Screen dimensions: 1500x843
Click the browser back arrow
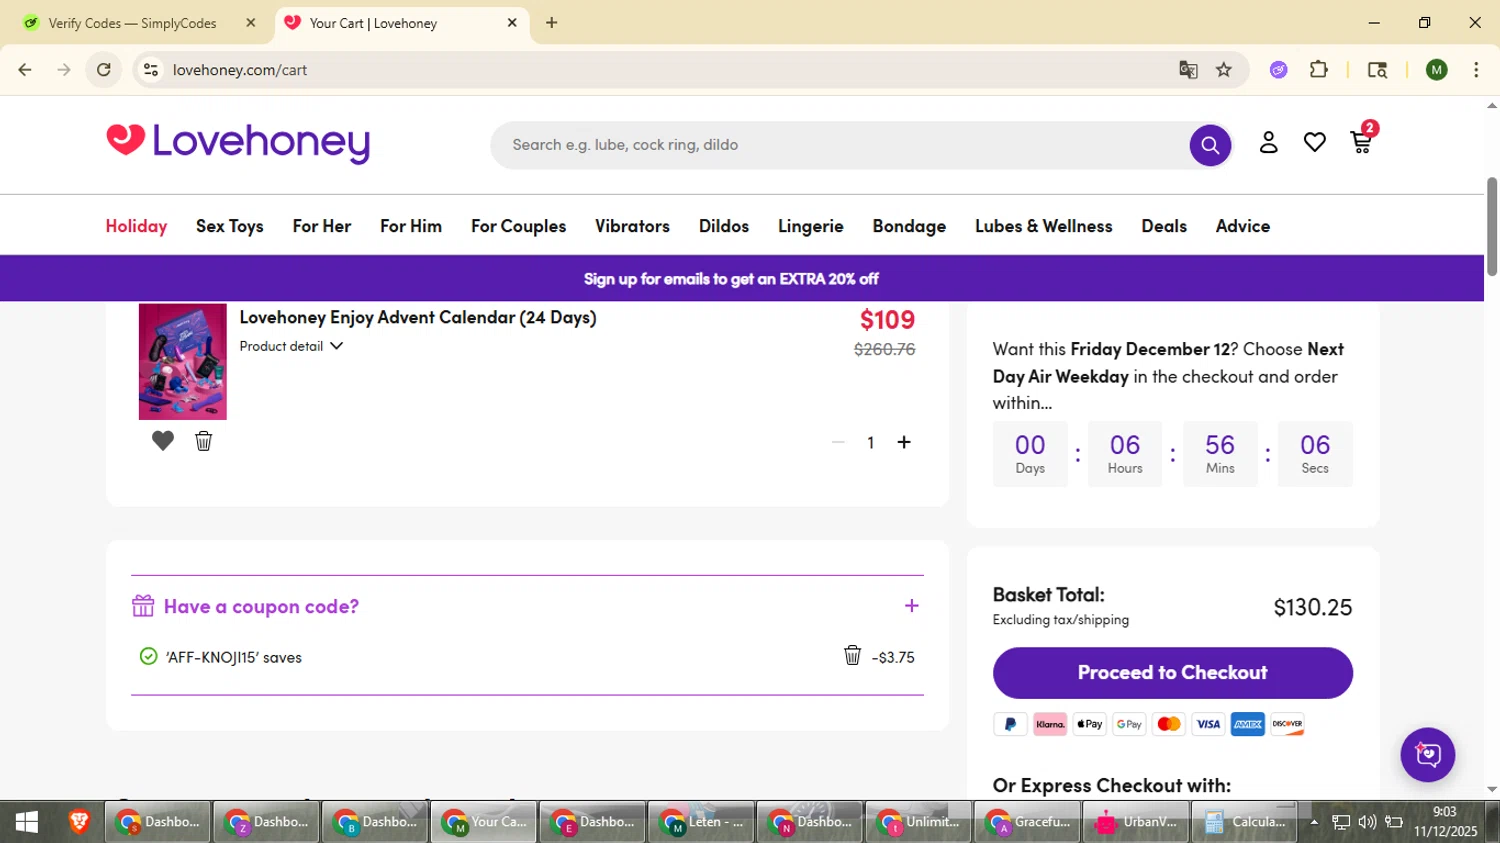pyautogui.click(x=25, y=70)
